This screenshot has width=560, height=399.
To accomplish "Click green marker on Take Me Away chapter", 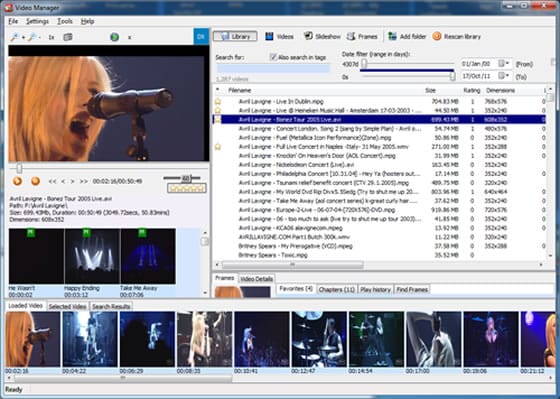I will pos(142,233).
